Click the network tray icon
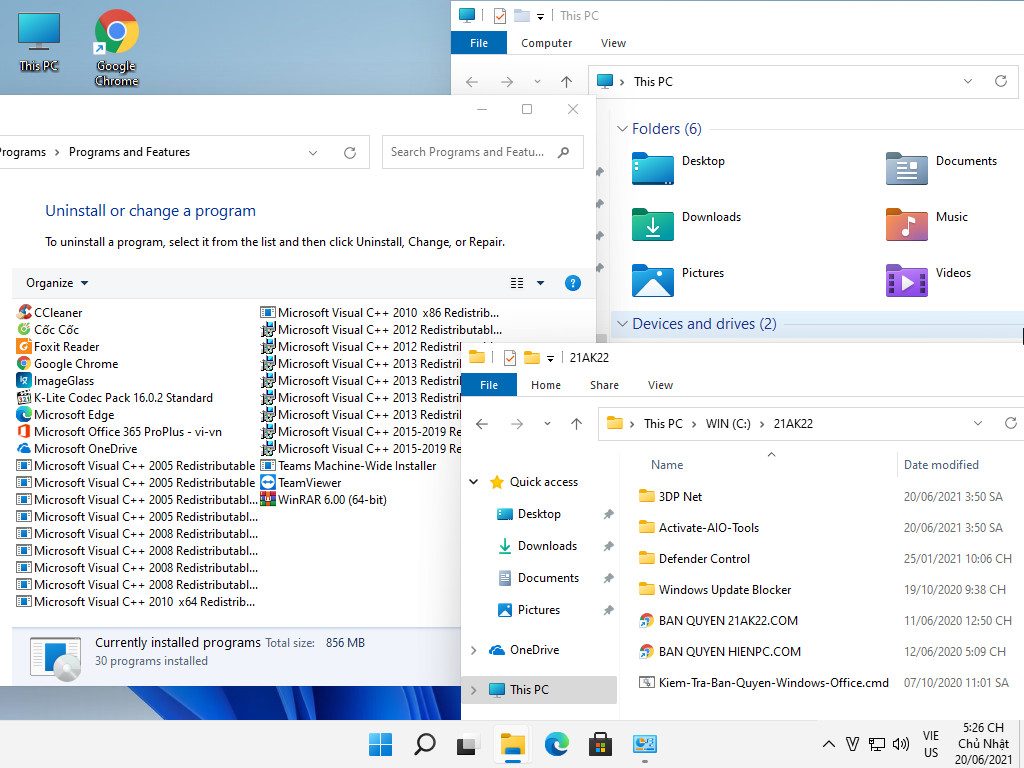 coord(876,744)
